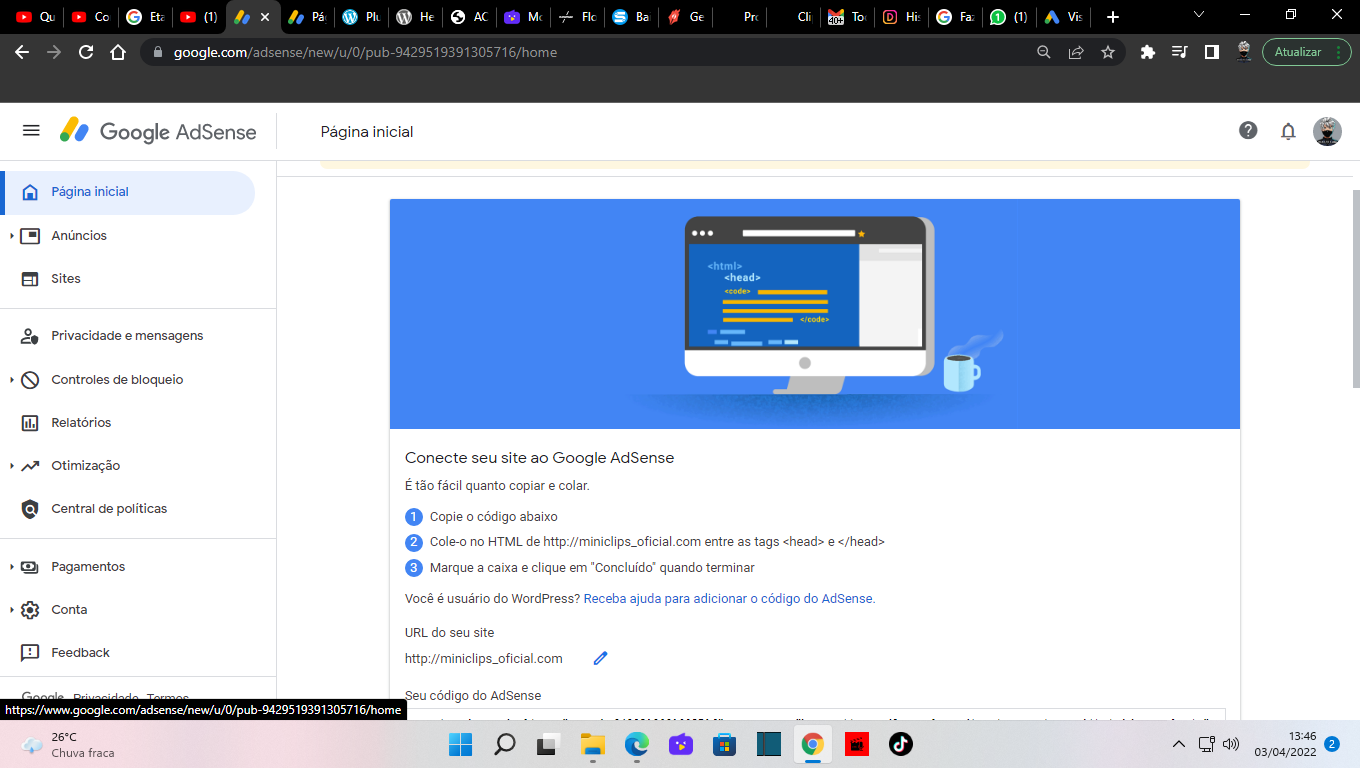Expand the Anúncios sidebar section

11,236
